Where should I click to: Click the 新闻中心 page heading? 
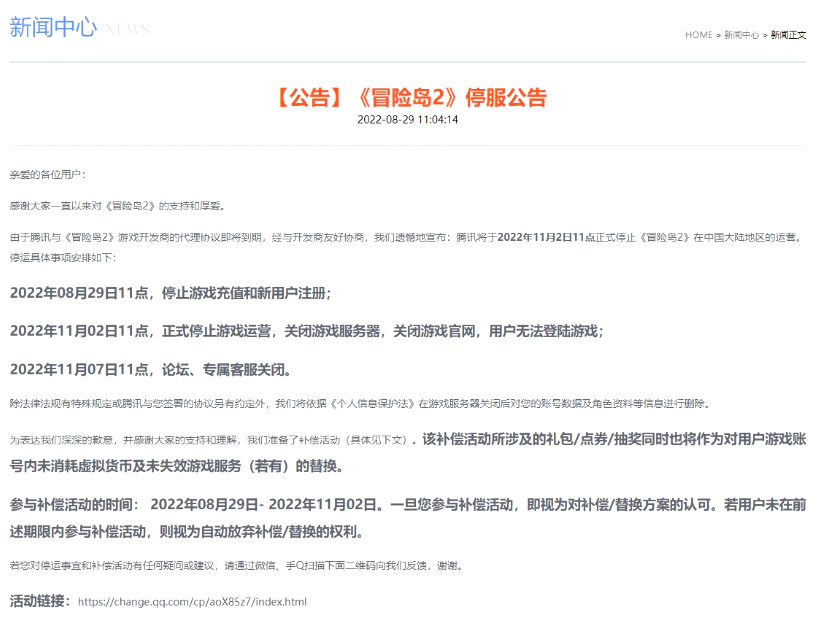[x=53, y=27]
